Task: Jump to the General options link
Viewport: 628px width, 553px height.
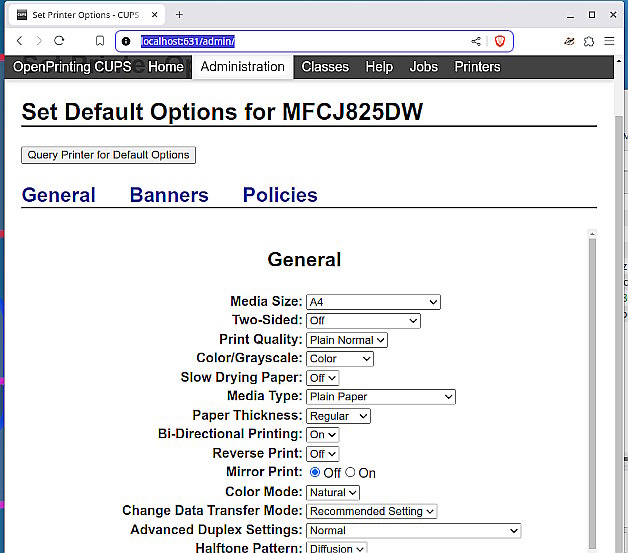Action: [58, 195]
